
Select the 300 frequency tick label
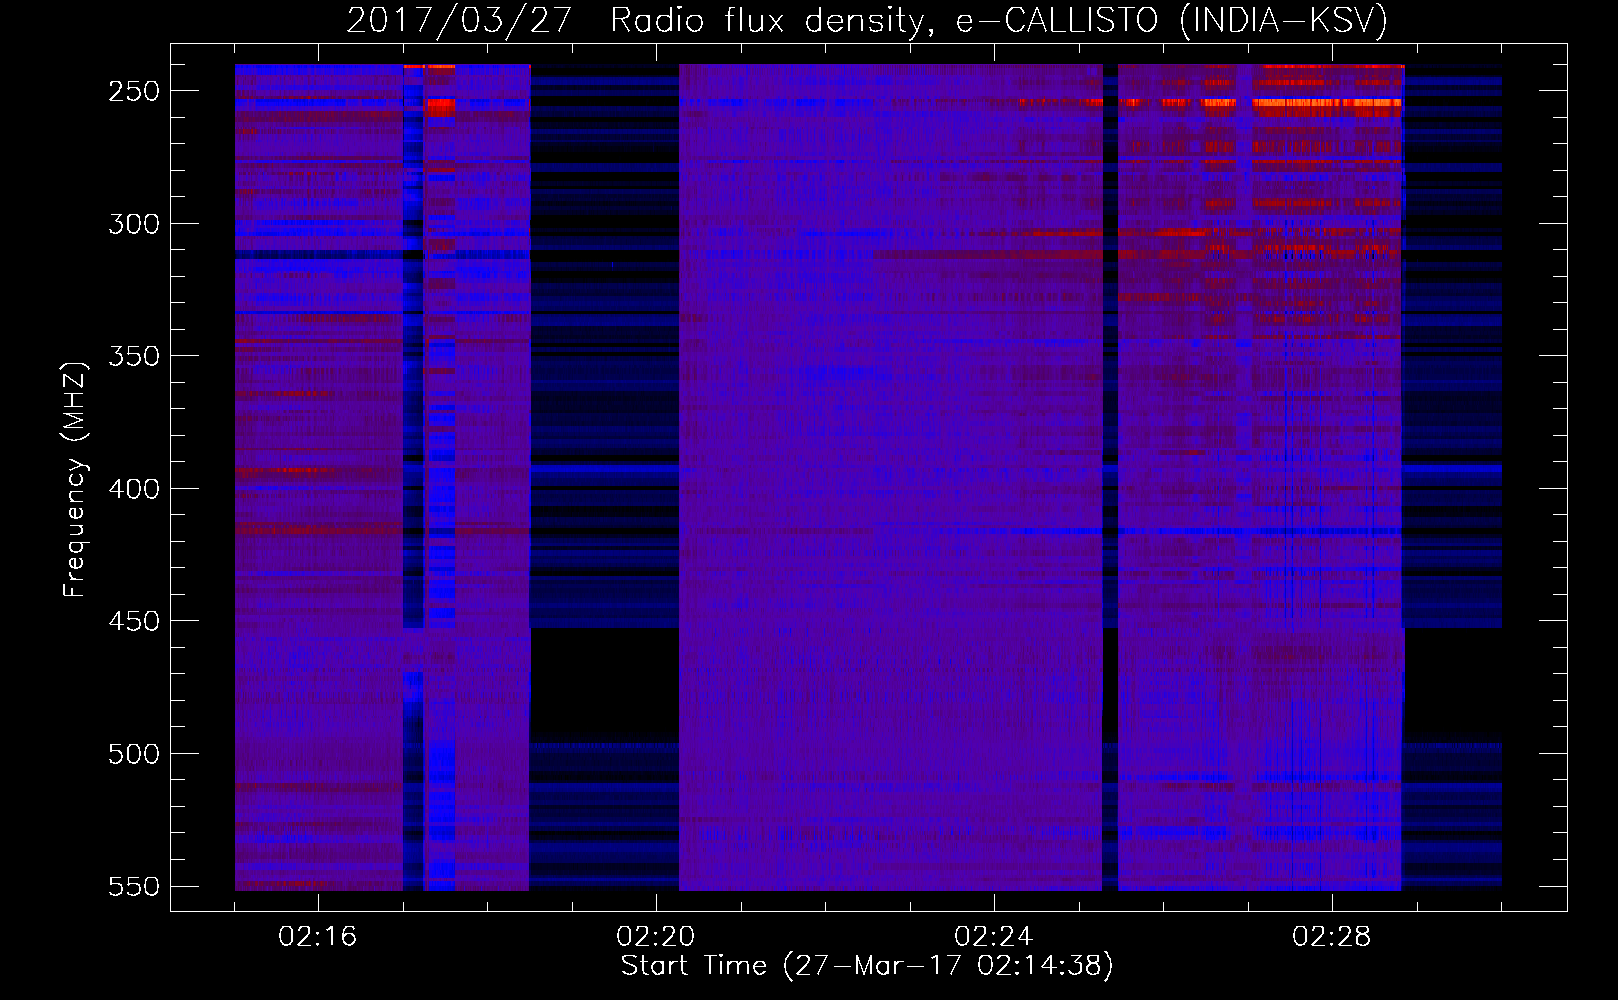point(134,224)
